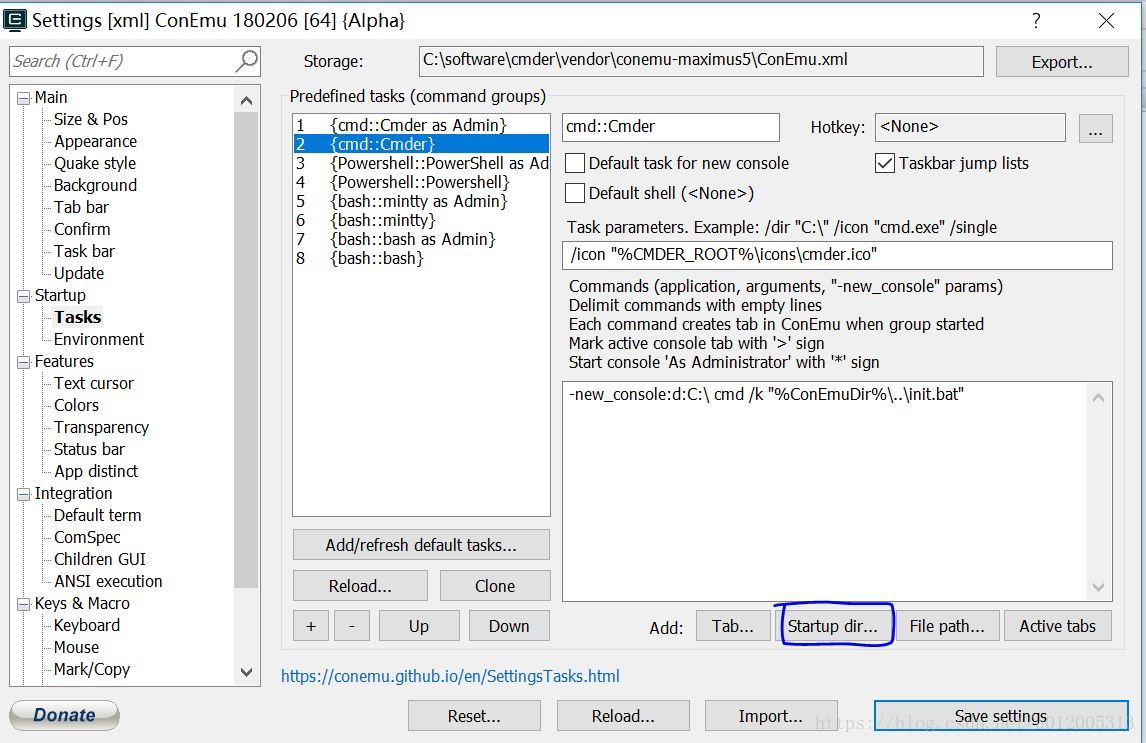Viewport: 1146px width, 743px height.
Task: Enable Default shell checkbox
Action: coord(575,193)
